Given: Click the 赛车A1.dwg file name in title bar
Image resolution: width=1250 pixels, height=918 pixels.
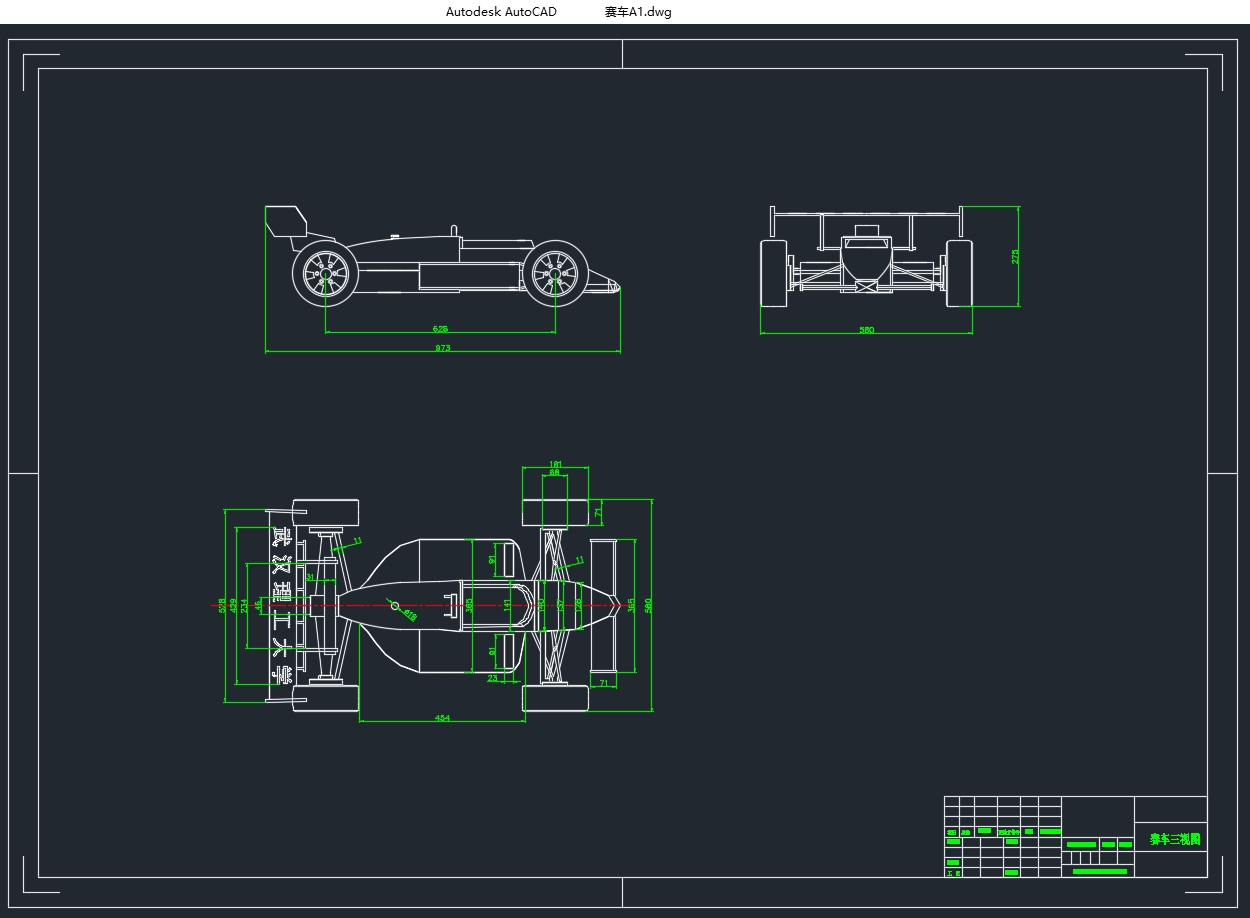Looking at the screenshot, I should (x=638, y=12).
